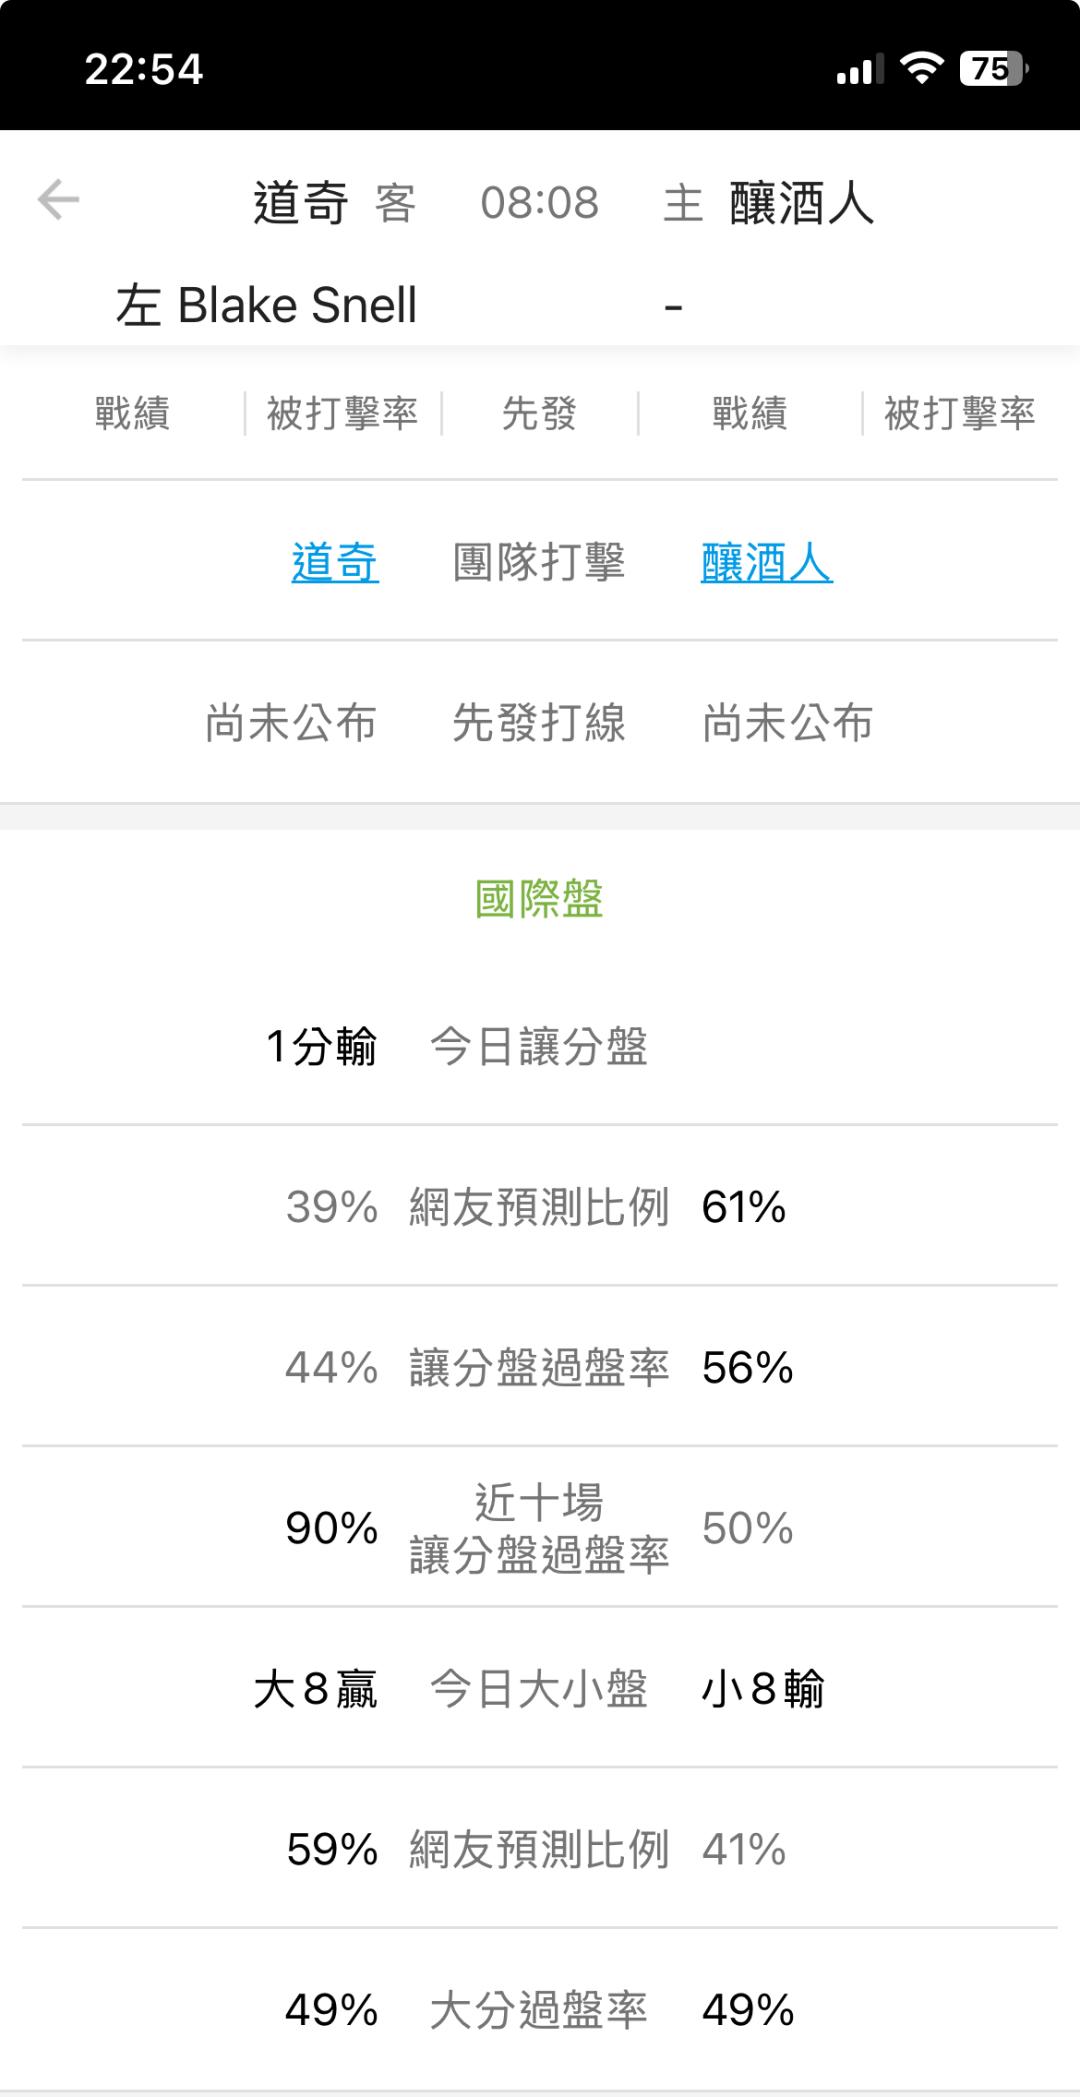
Task: Tap the 08:08 game time
Action: (539, 203)
